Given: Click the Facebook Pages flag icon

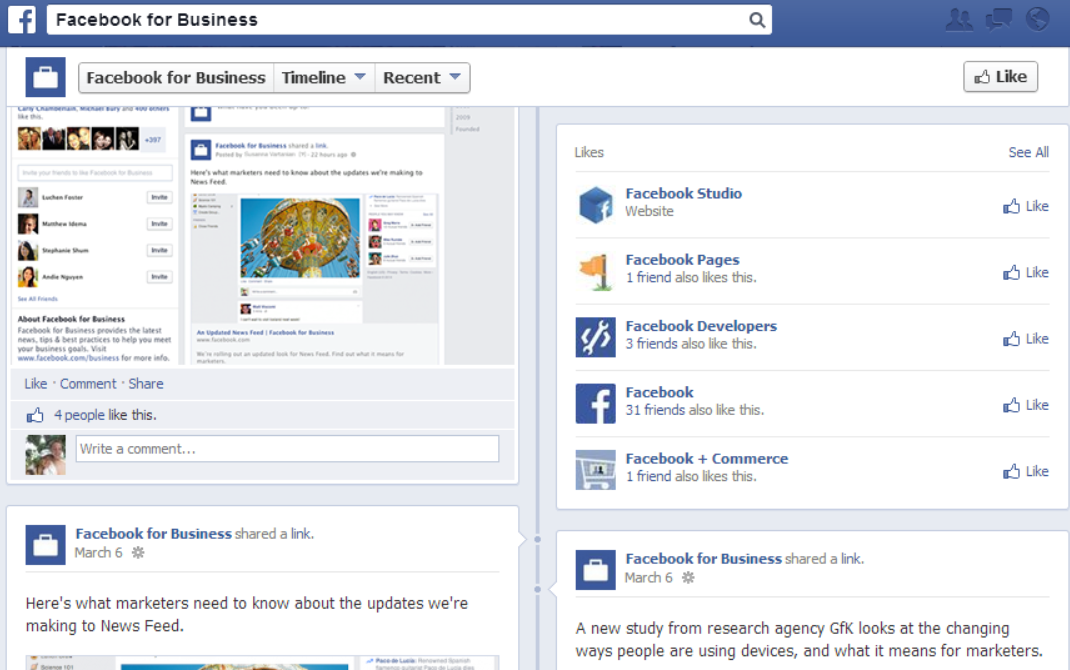Looking at the screenshot, I should coord(595,272).
